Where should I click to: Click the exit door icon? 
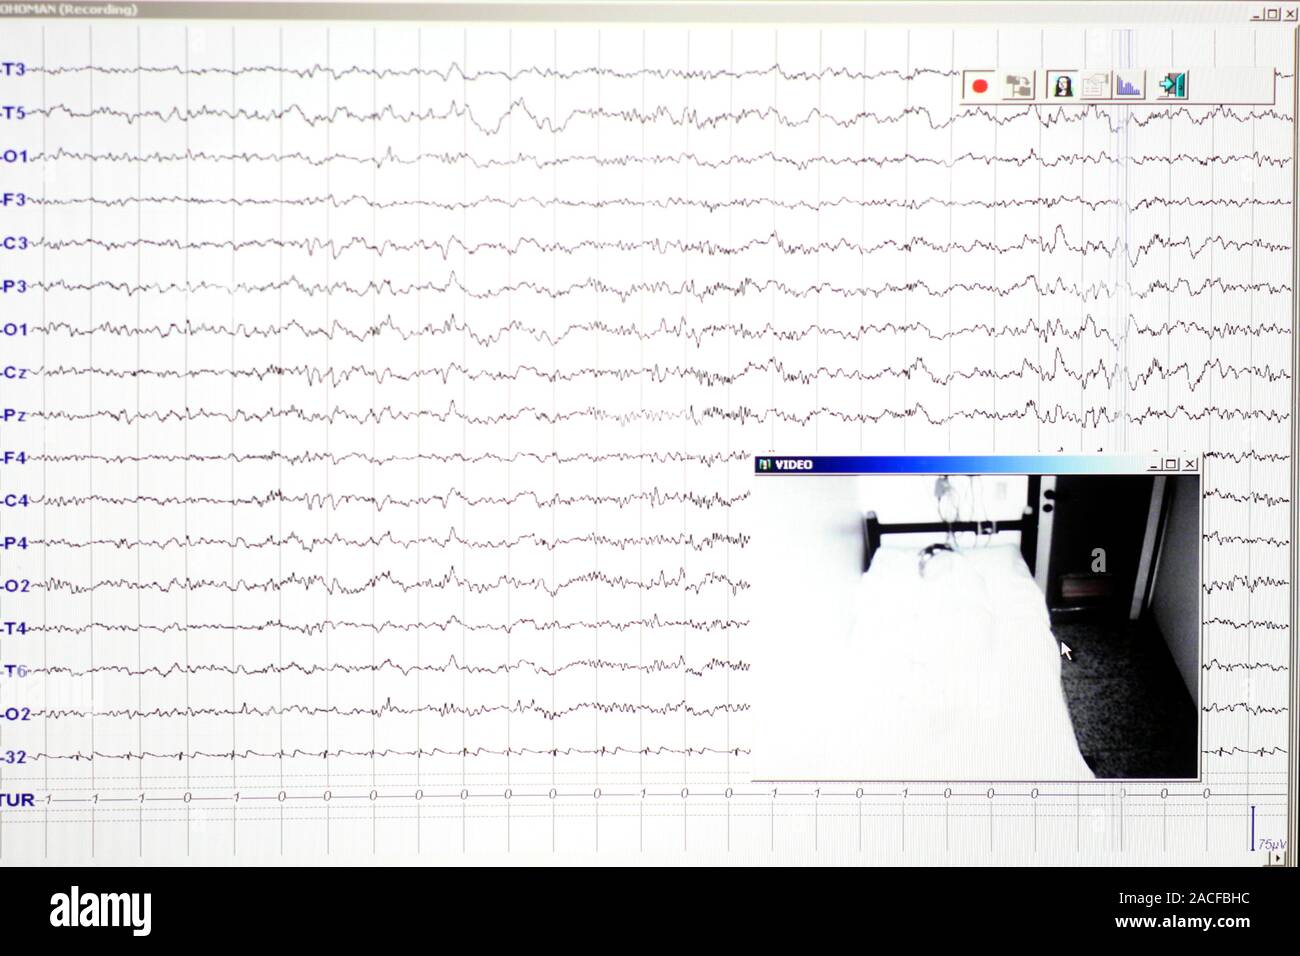[x=1172, y=86]
